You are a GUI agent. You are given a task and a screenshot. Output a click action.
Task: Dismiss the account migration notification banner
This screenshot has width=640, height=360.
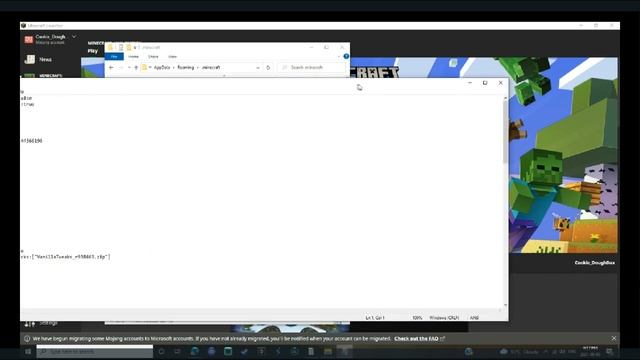pyautogui.click(x=613, y=338)
